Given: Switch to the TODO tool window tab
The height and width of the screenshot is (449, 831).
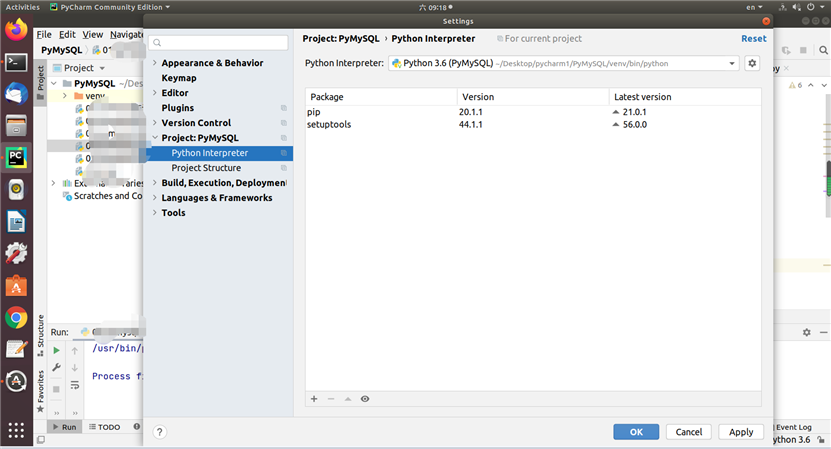Looking at the screenshot, I should tap(104, 427).
